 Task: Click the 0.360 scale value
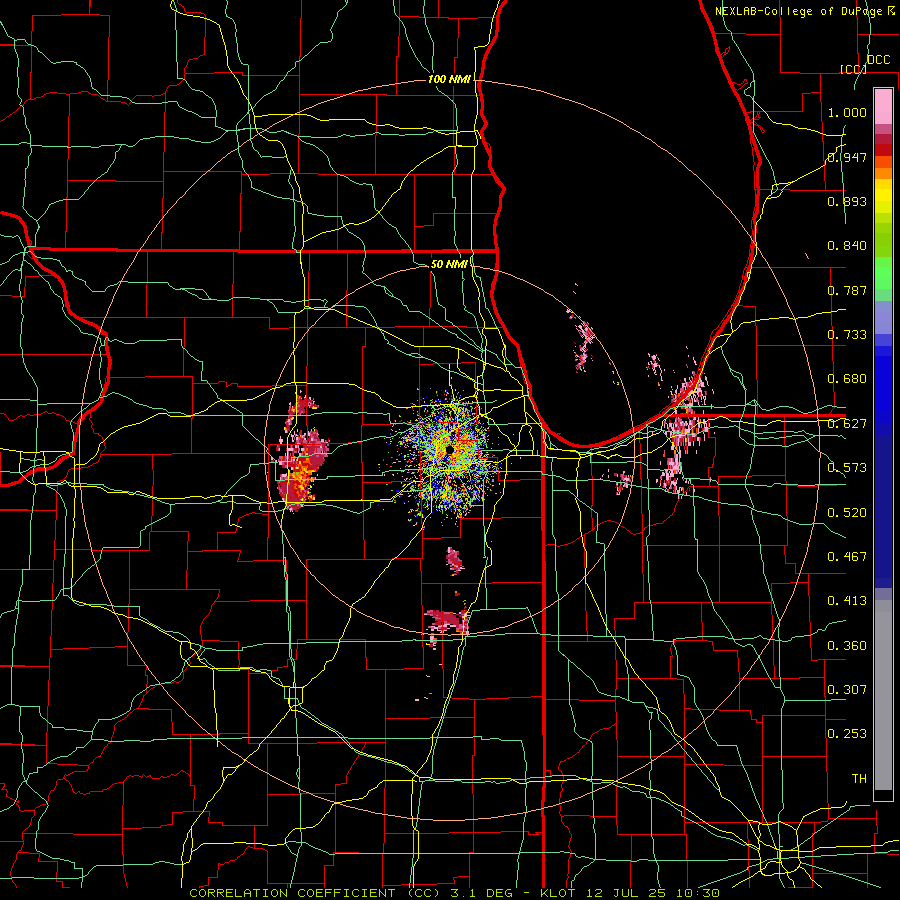point(847,646)
